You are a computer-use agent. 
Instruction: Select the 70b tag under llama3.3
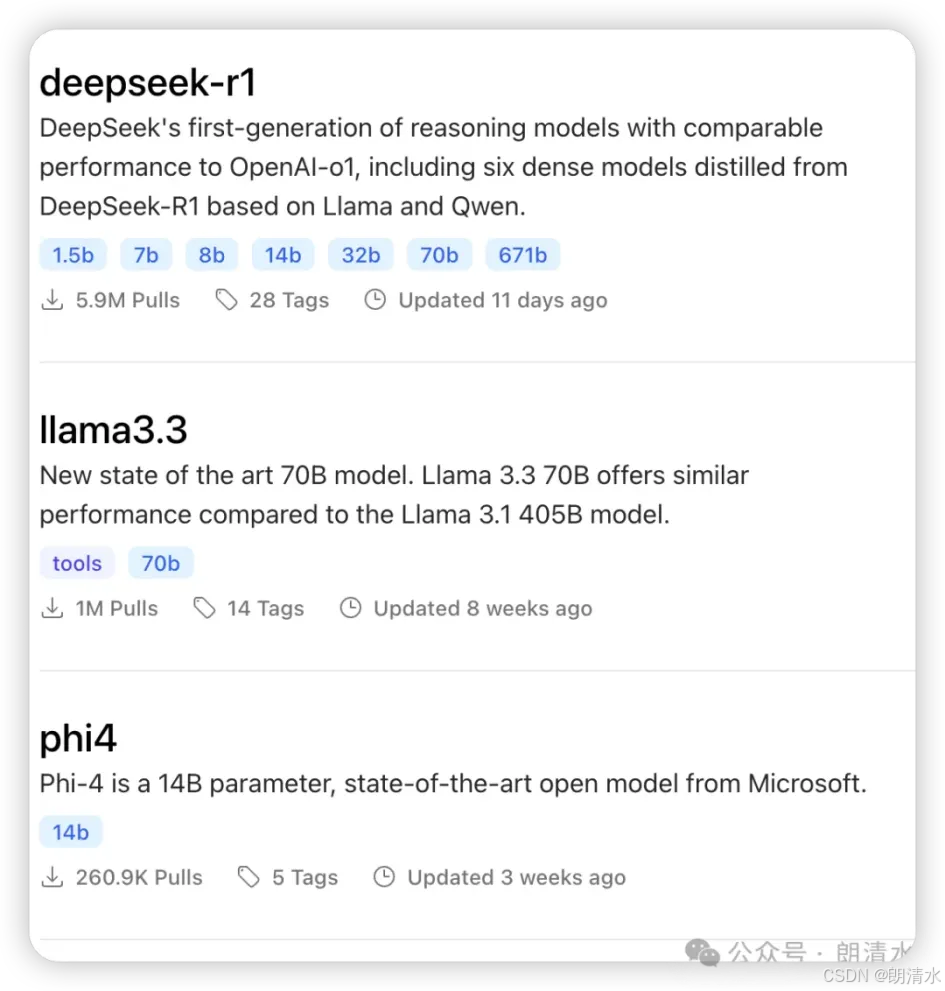tap(161, 563)
